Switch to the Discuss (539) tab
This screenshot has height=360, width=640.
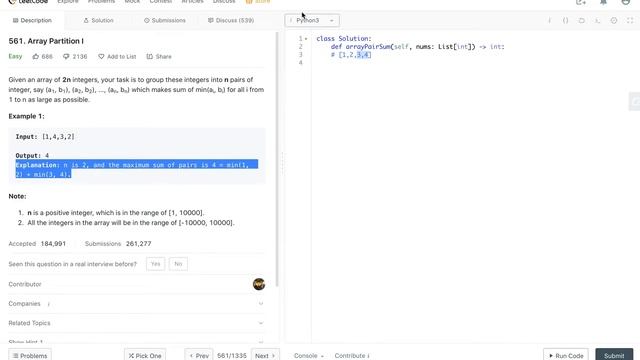tap(231, 20)
